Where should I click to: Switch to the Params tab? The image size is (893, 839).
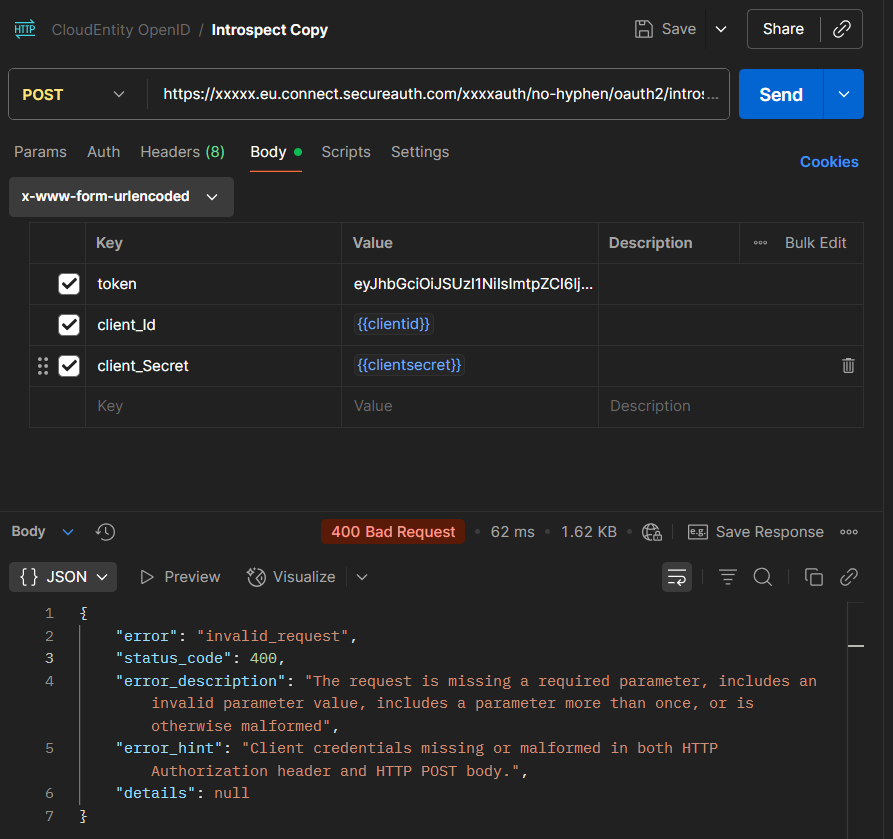pos(40,152)
